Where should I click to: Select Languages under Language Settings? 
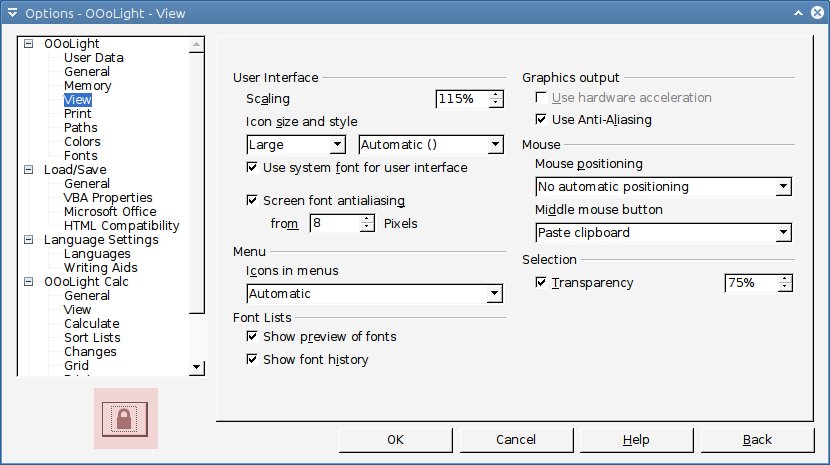(97, 254)
